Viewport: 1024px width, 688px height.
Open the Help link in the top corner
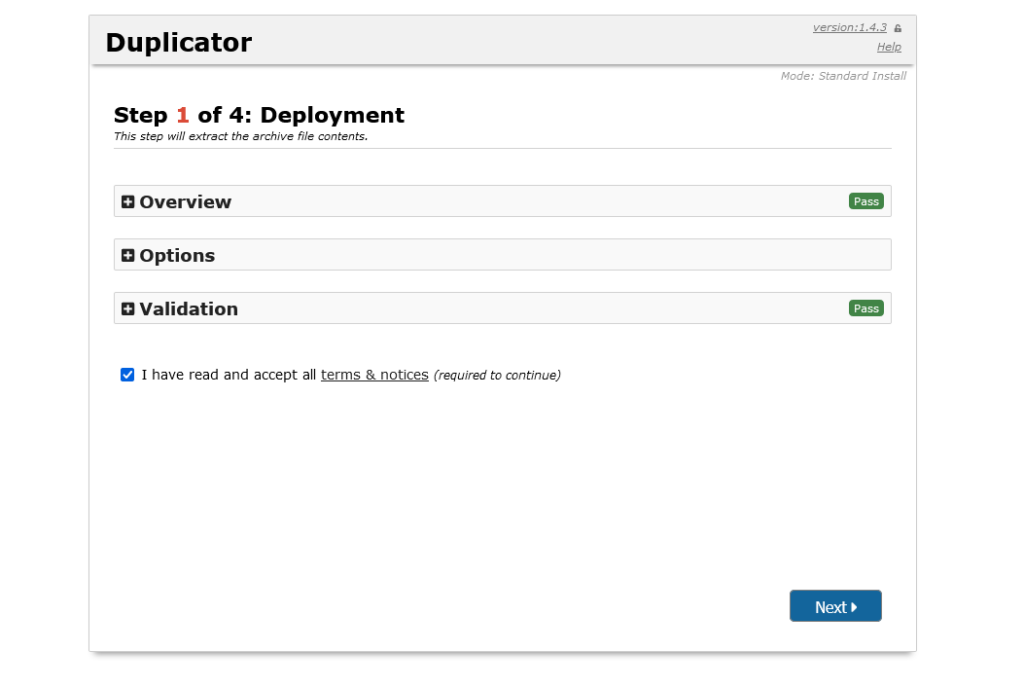(889, 46)
